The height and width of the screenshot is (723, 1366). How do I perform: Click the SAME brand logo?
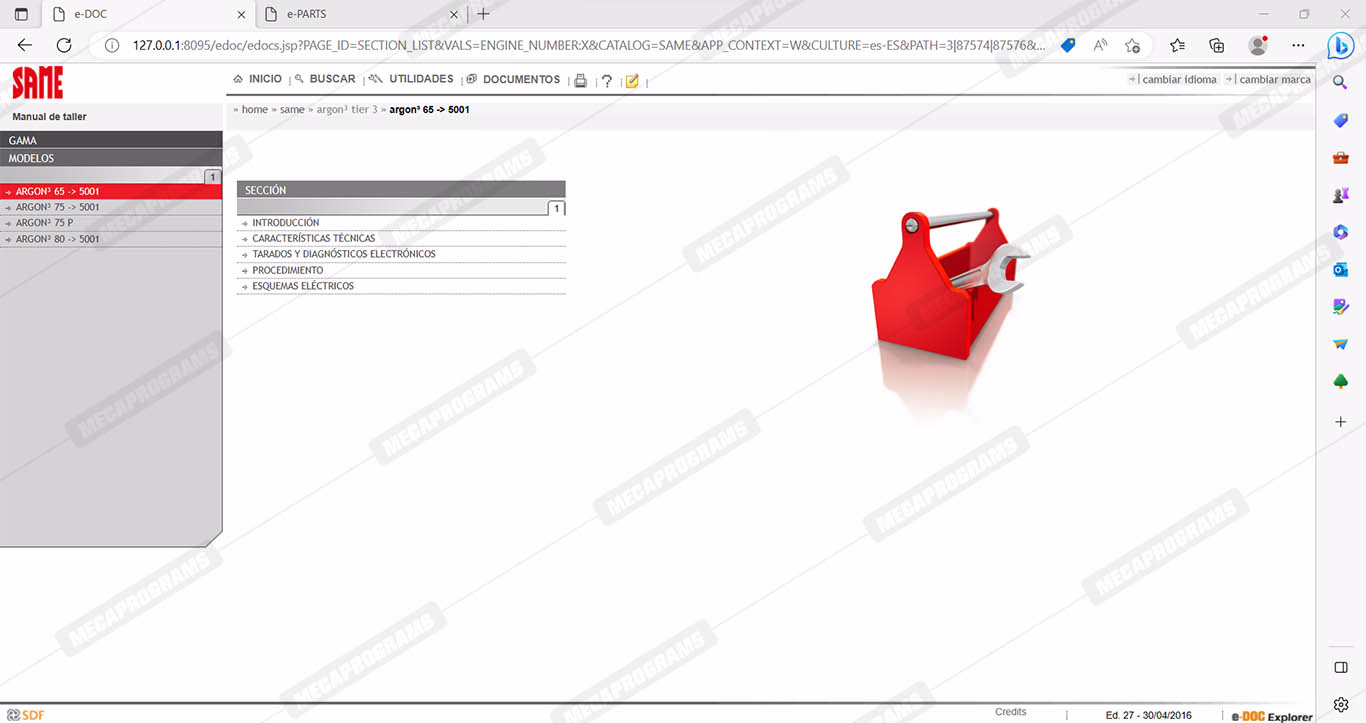[38, 83]
